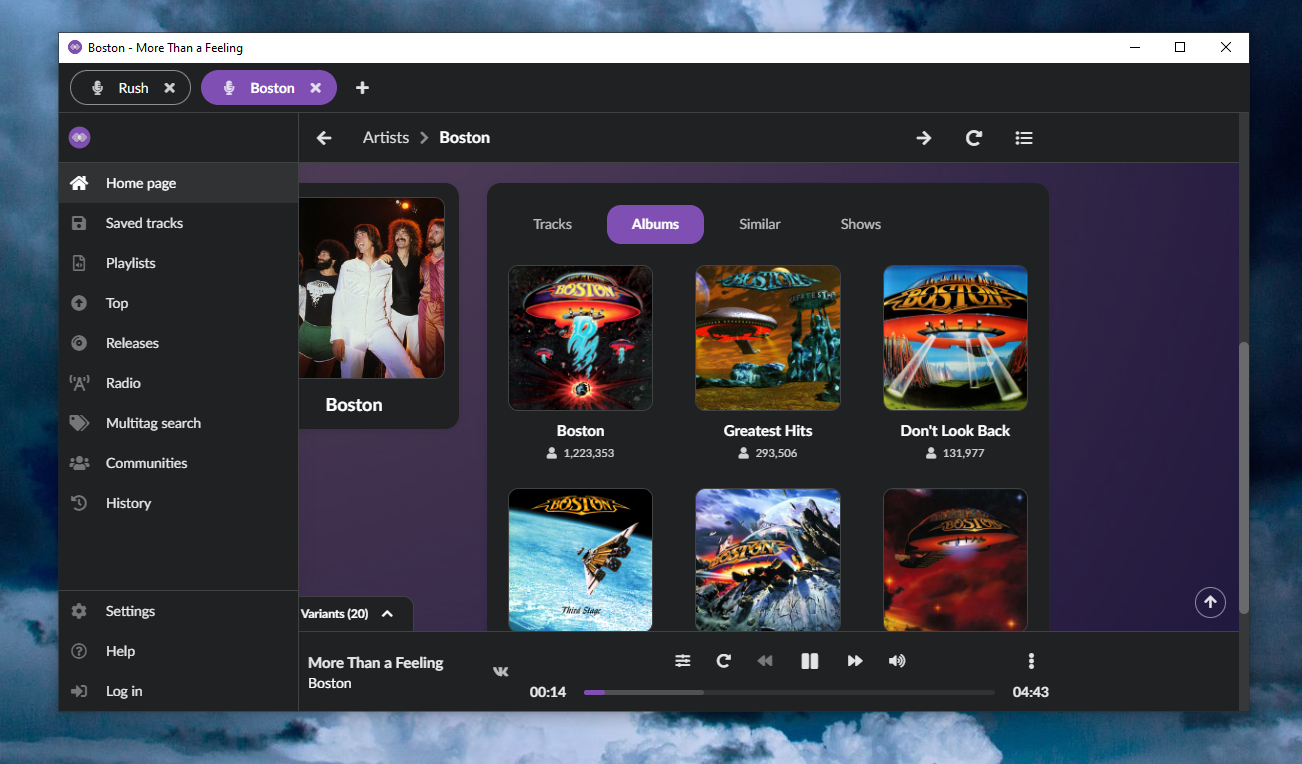Click the Boston band photo
The width and height of the screenshot is (1302, 764).
click(x=371, y=288)
